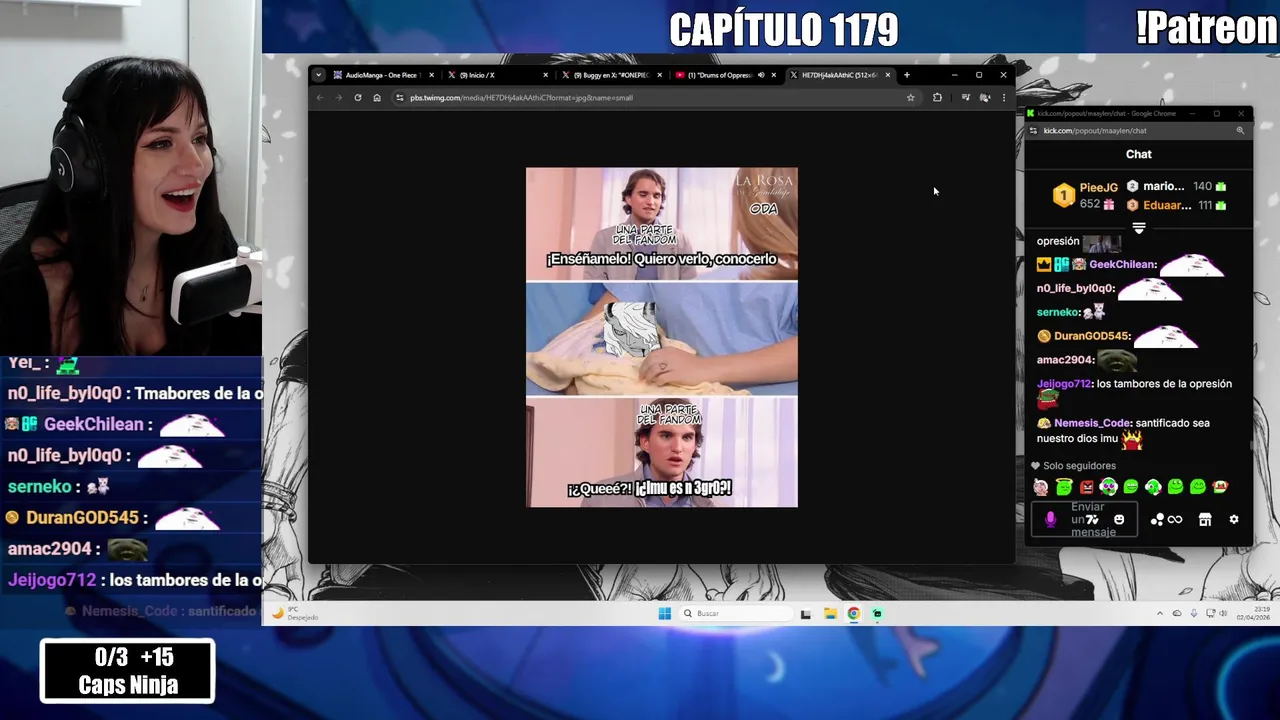1280x720 pixels.
Task: Mute the Drums of Oppression tab audio
Action: [761, 75]
